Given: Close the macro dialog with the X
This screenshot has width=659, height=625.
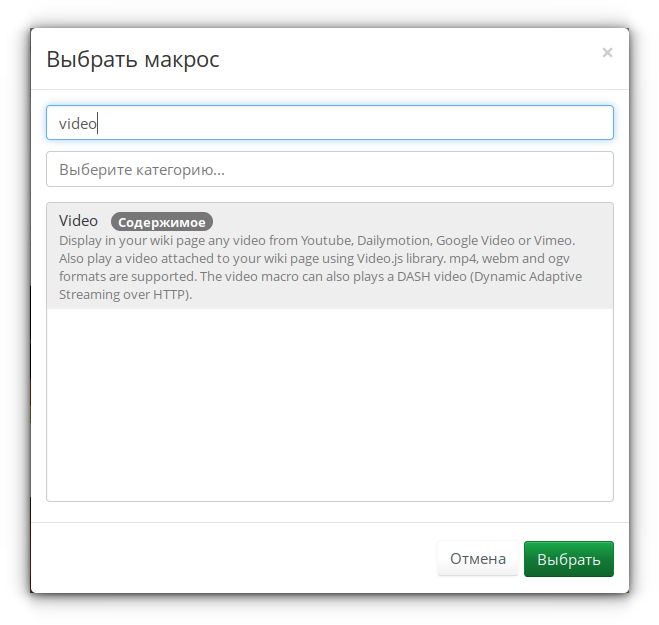Looking at the screenshot, I should coord(607,53).
